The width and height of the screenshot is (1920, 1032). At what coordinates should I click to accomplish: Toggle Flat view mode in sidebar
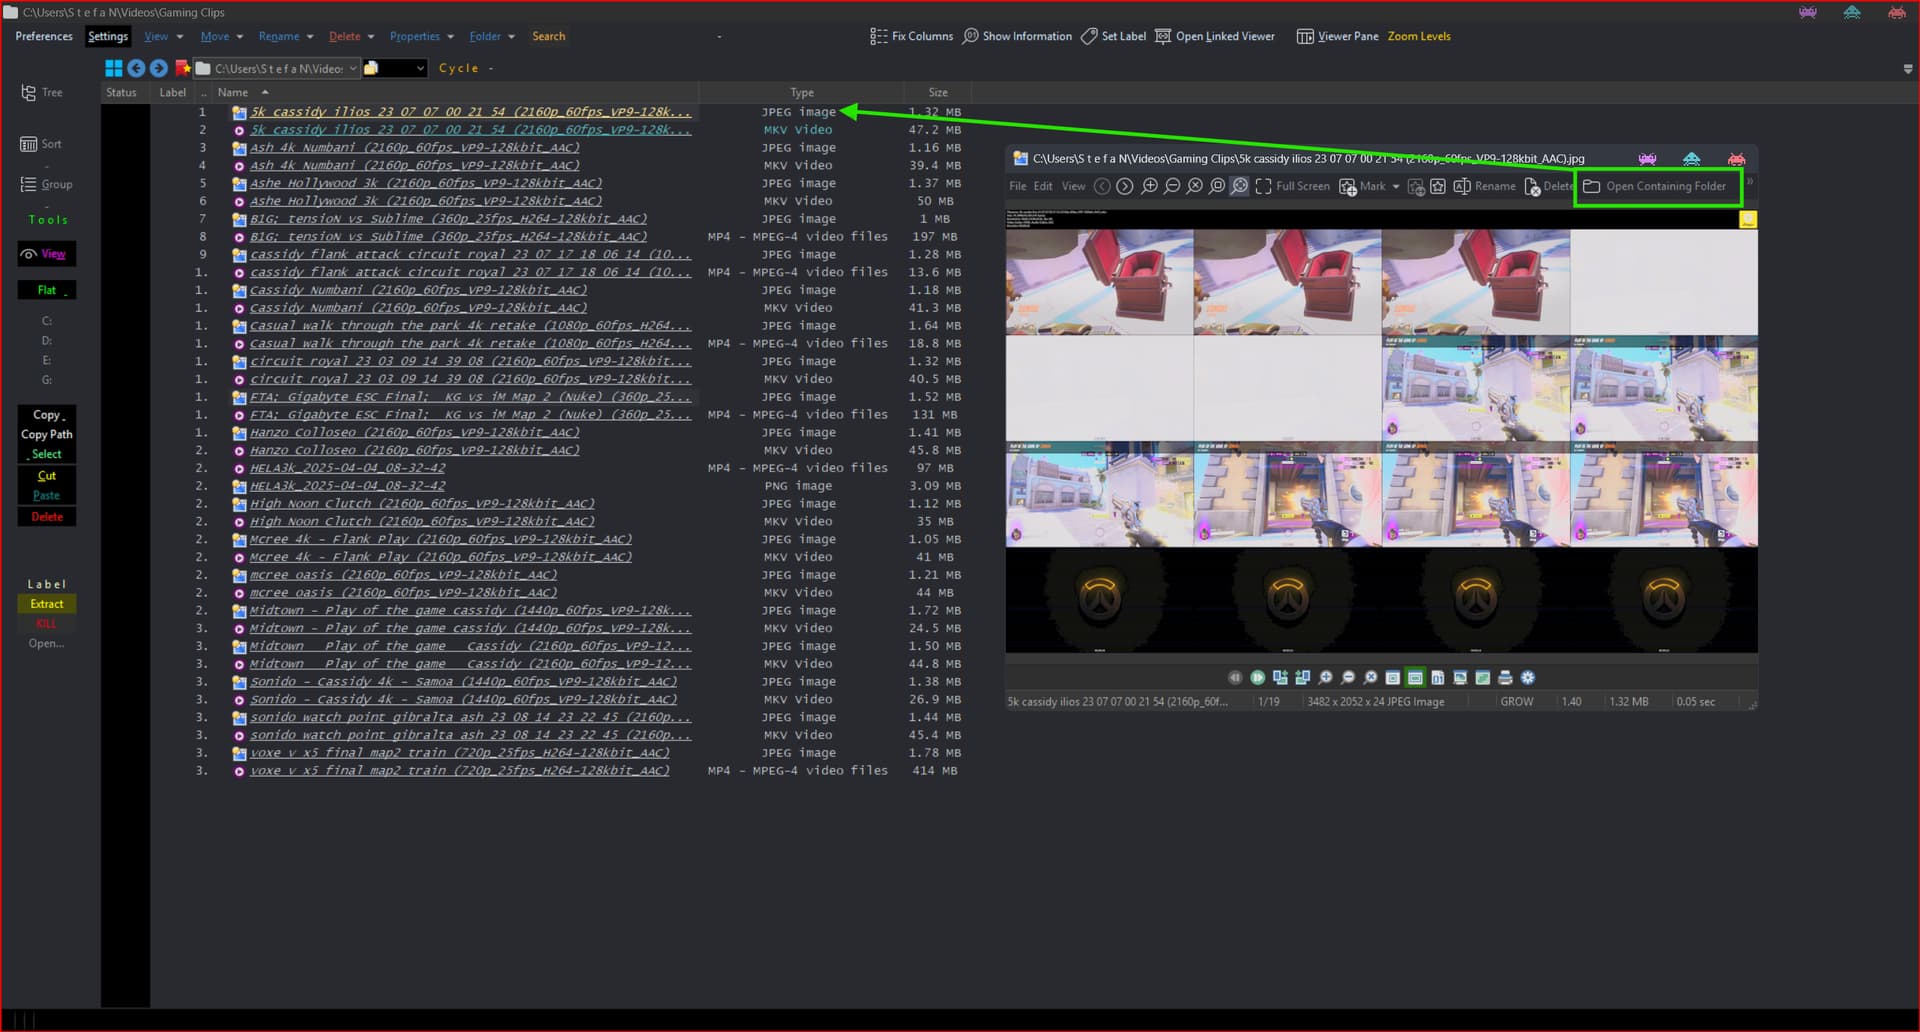tap(46, 290)
